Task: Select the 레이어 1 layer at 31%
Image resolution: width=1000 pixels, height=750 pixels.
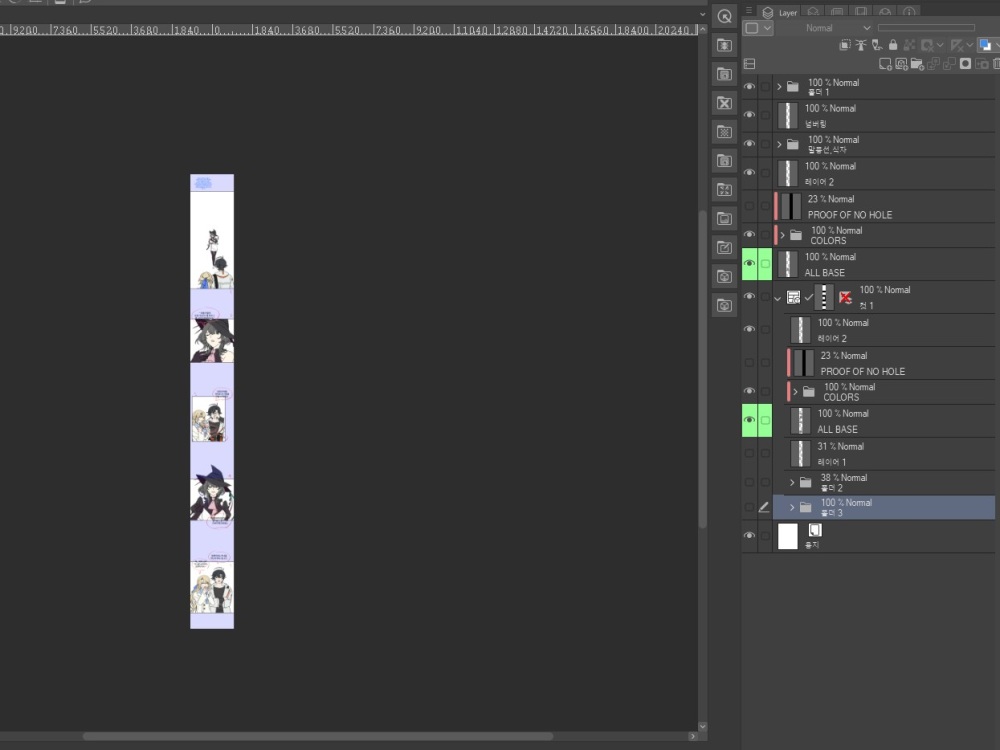Action: [890, 453]
